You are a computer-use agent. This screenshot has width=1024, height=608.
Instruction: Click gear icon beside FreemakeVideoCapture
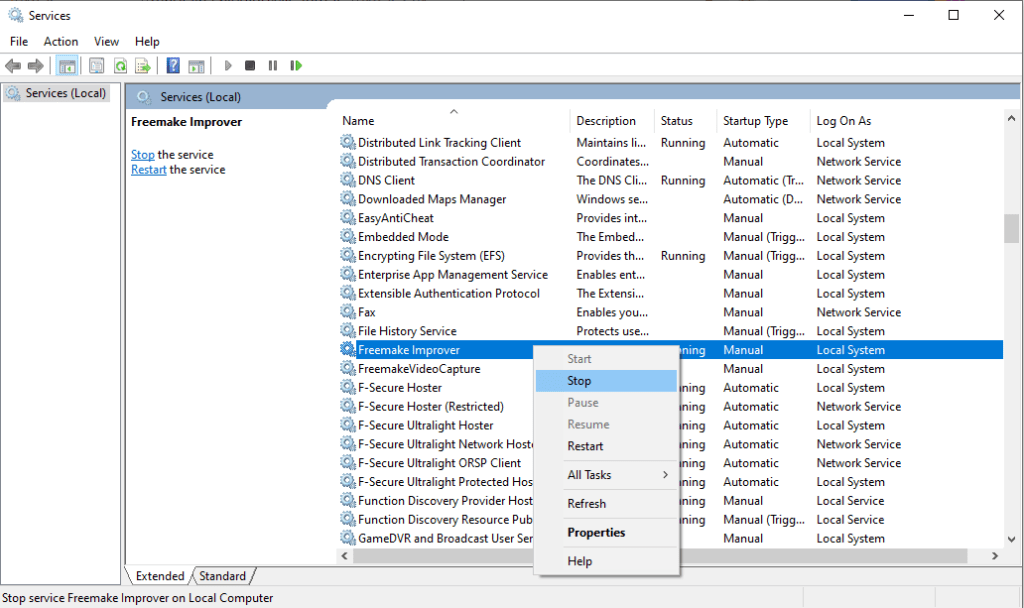pyautogui.click(x=348, y=368)
